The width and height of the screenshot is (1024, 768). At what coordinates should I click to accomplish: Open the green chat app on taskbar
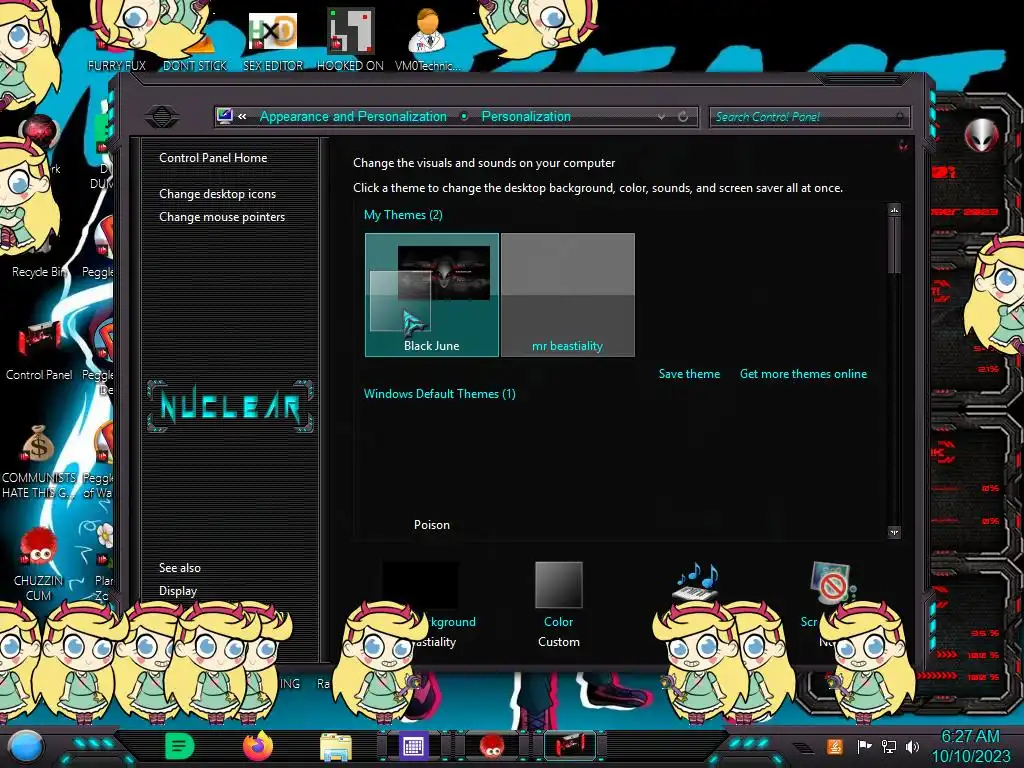[179, 746]
